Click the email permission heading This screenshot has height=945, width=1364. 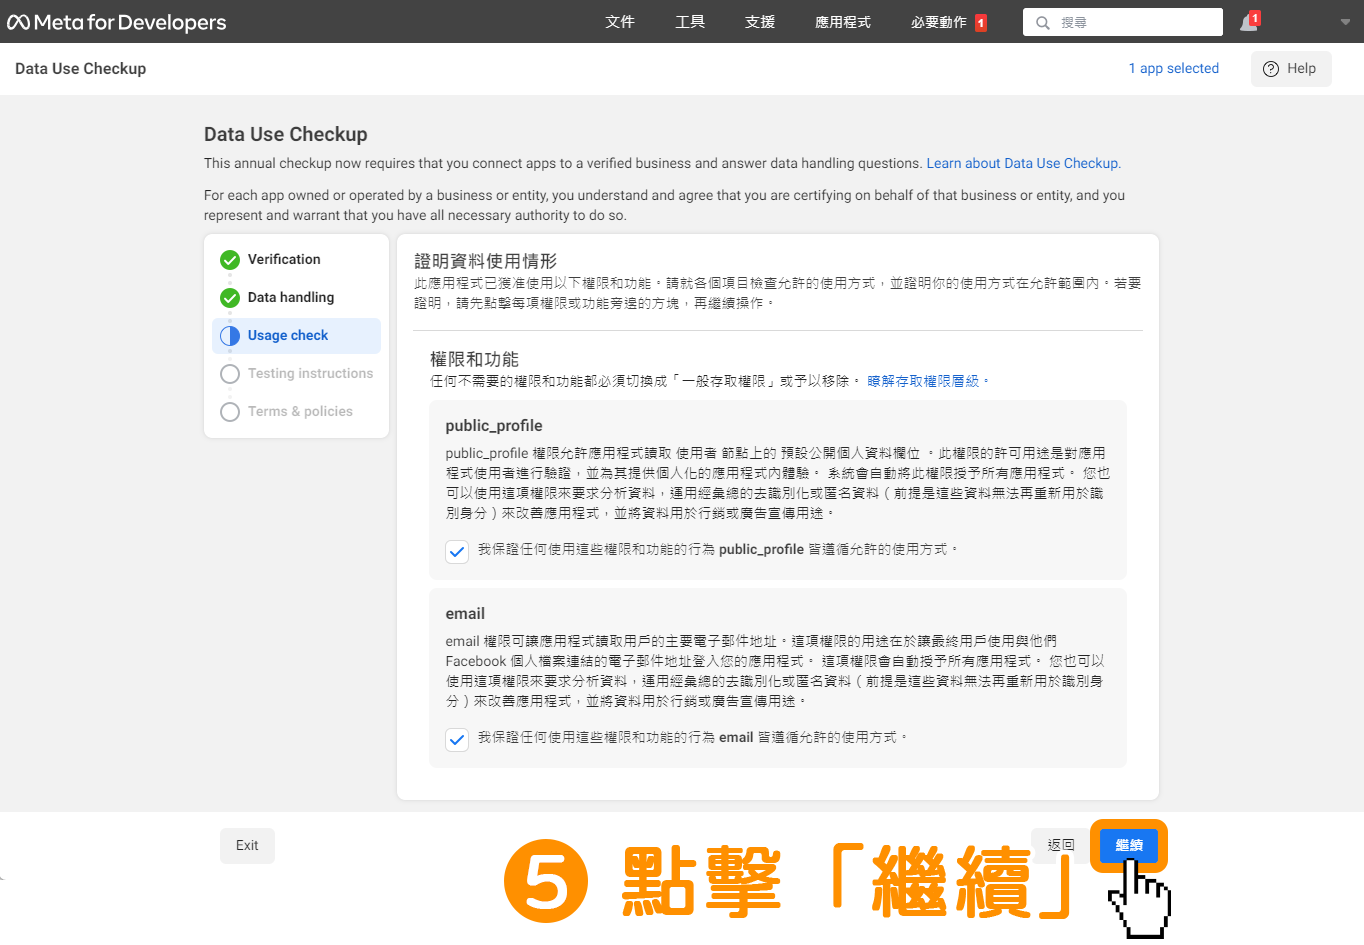pos(465,614)
